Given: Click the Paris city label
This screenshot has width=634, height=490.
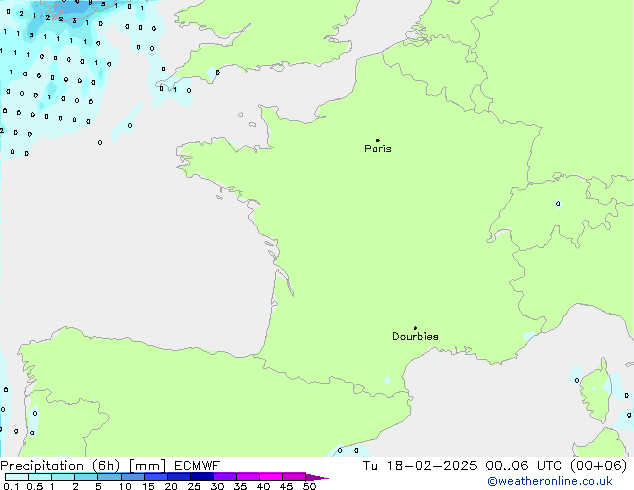Looking at the screenshot, I should [x=378, y=149].
